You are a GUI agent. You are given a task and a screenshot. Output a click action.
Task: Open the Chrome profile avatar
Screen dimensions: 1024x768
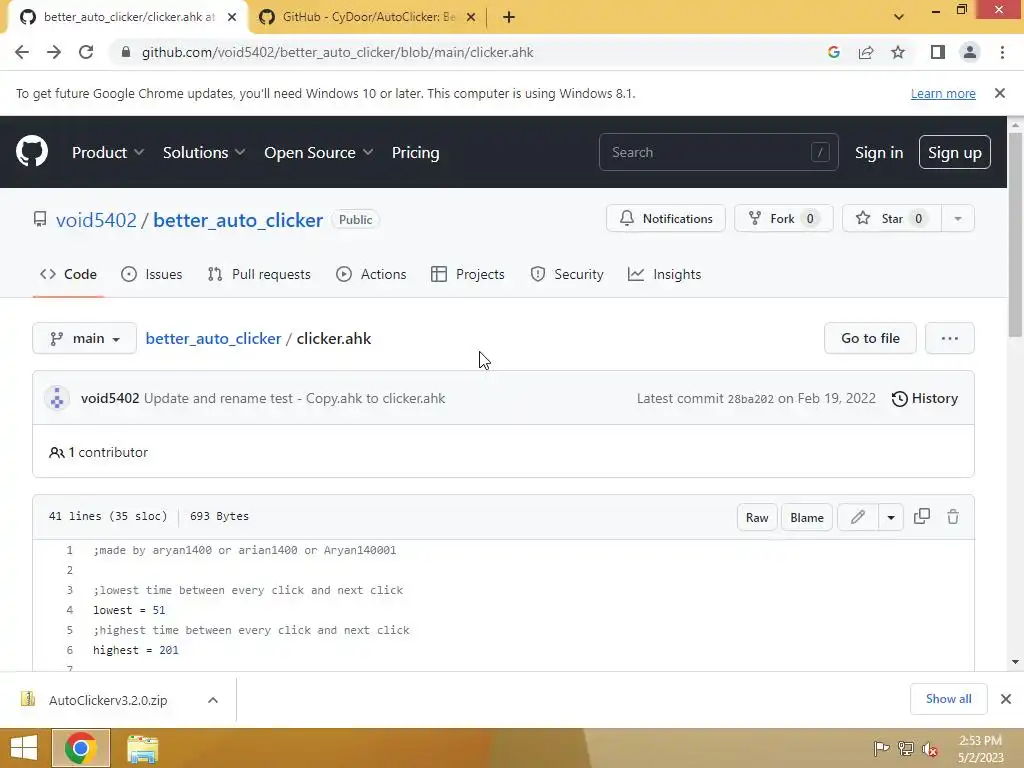[970, 52]
